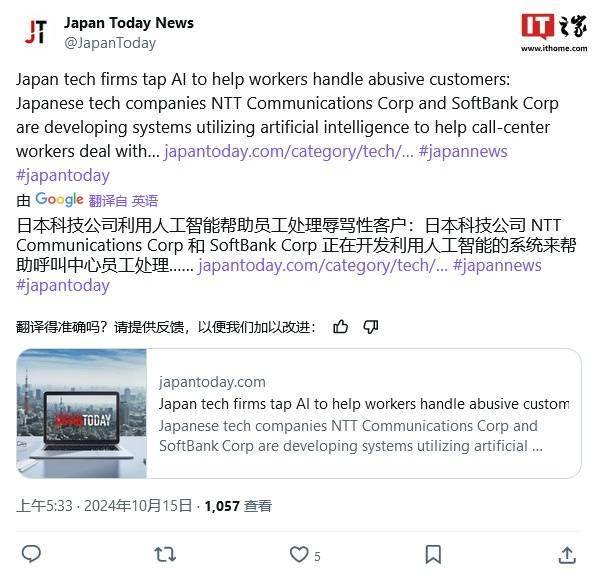598x578 pixels.
Task: Click the IT Home watermark logo
Action: [554, 32]
